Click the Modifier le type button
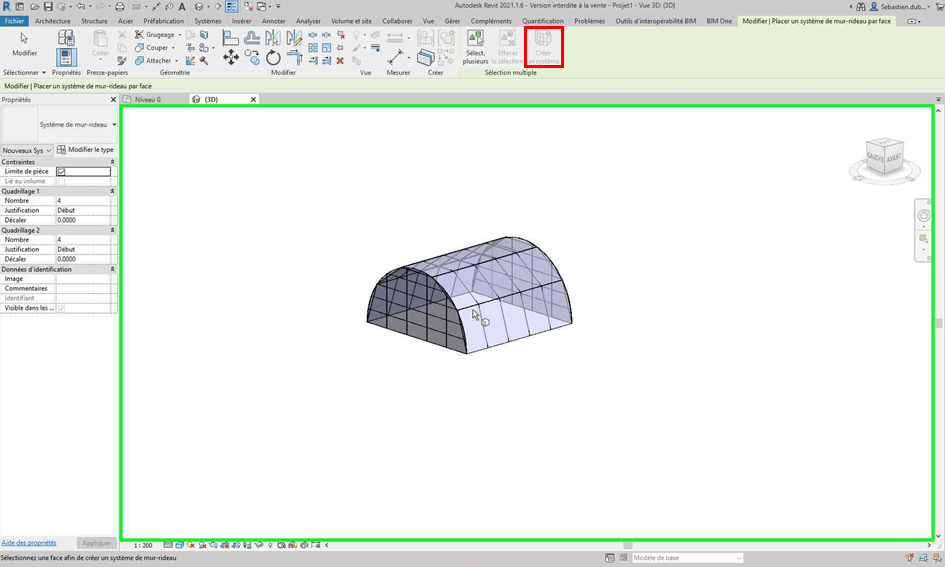The image size is (945, 567). 85,150
